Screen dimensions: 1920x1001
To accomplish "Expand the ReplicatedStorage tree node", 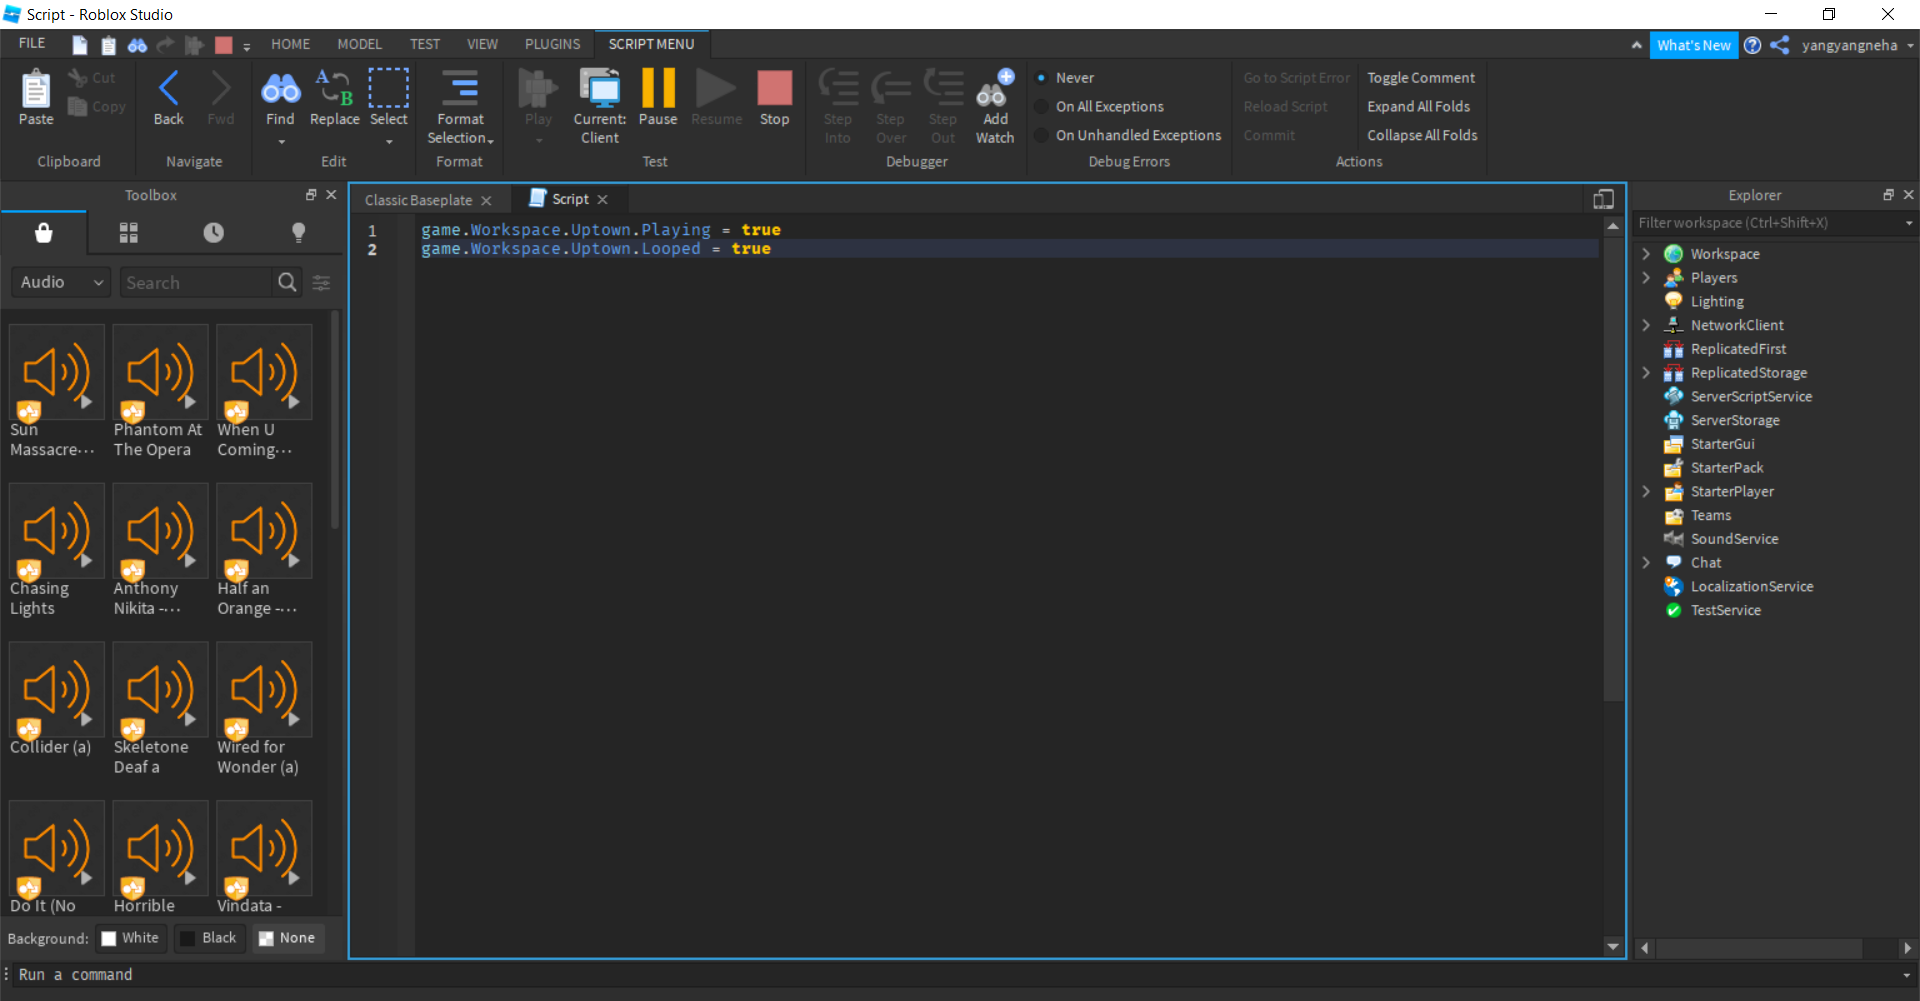I will 1646,373.
